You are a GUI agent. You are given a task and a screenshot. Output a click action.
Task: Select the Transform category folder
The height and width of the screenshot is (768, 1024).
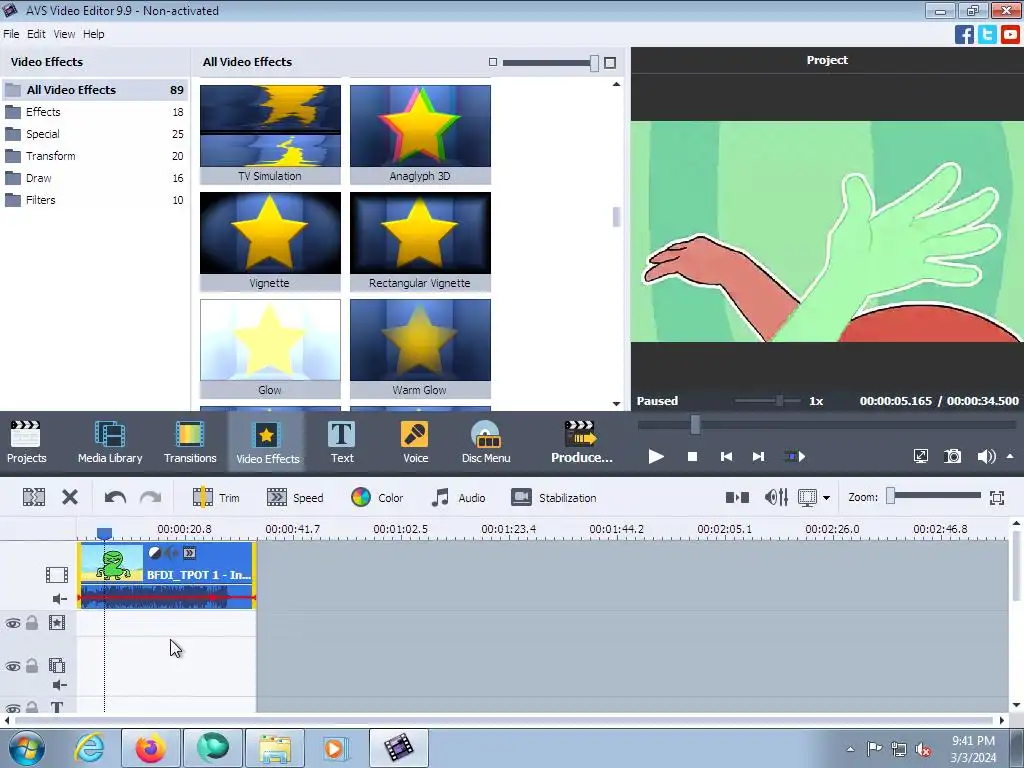click(95, 156)
